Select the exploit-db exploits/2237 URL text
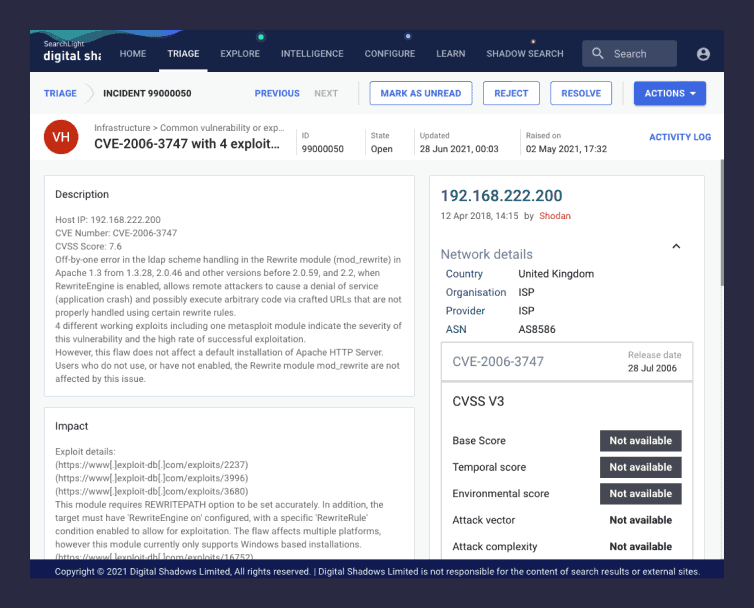Viewport: 754px width, 608px height. point(151,465)
